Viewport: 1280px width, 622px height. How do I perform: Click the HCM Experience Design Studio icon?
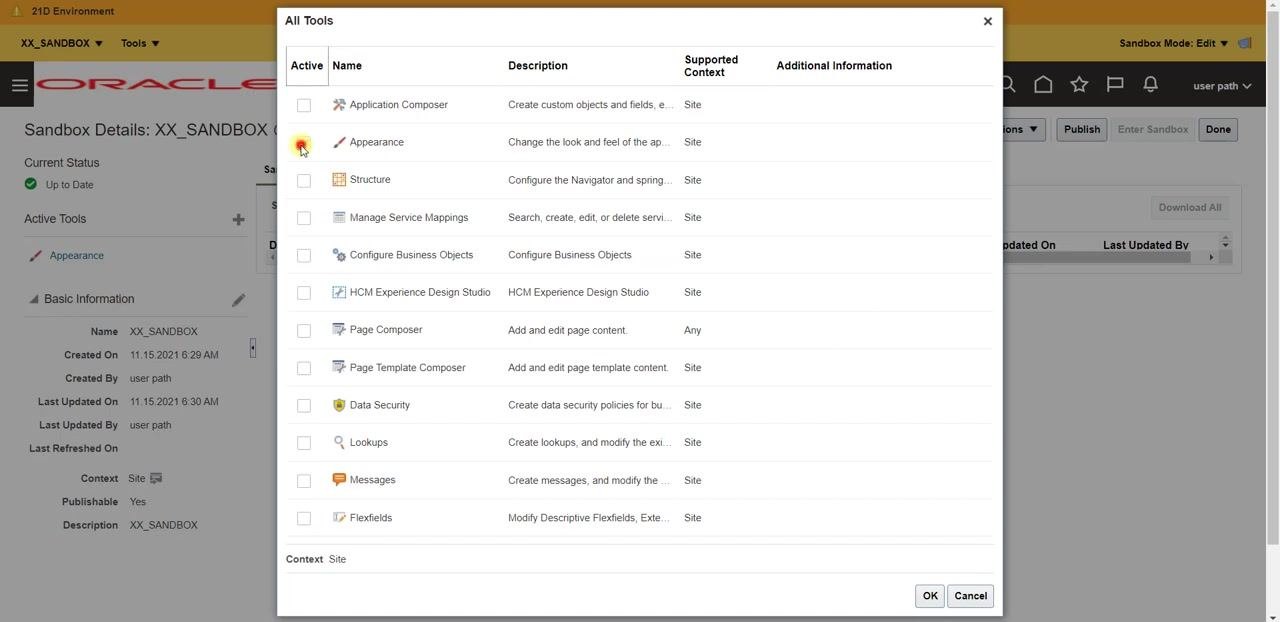(x=339, y=293)
